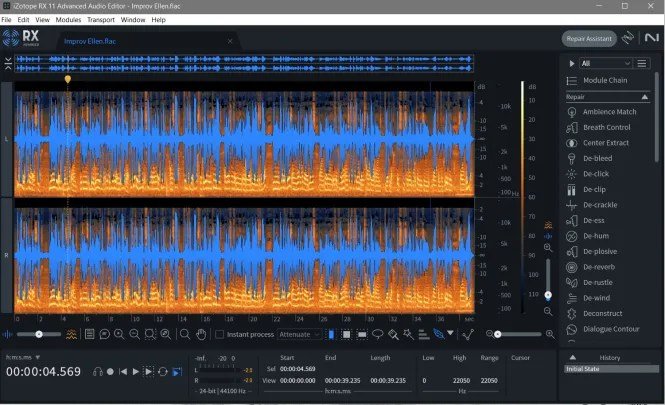Open the Modules menu

point(69,20)
